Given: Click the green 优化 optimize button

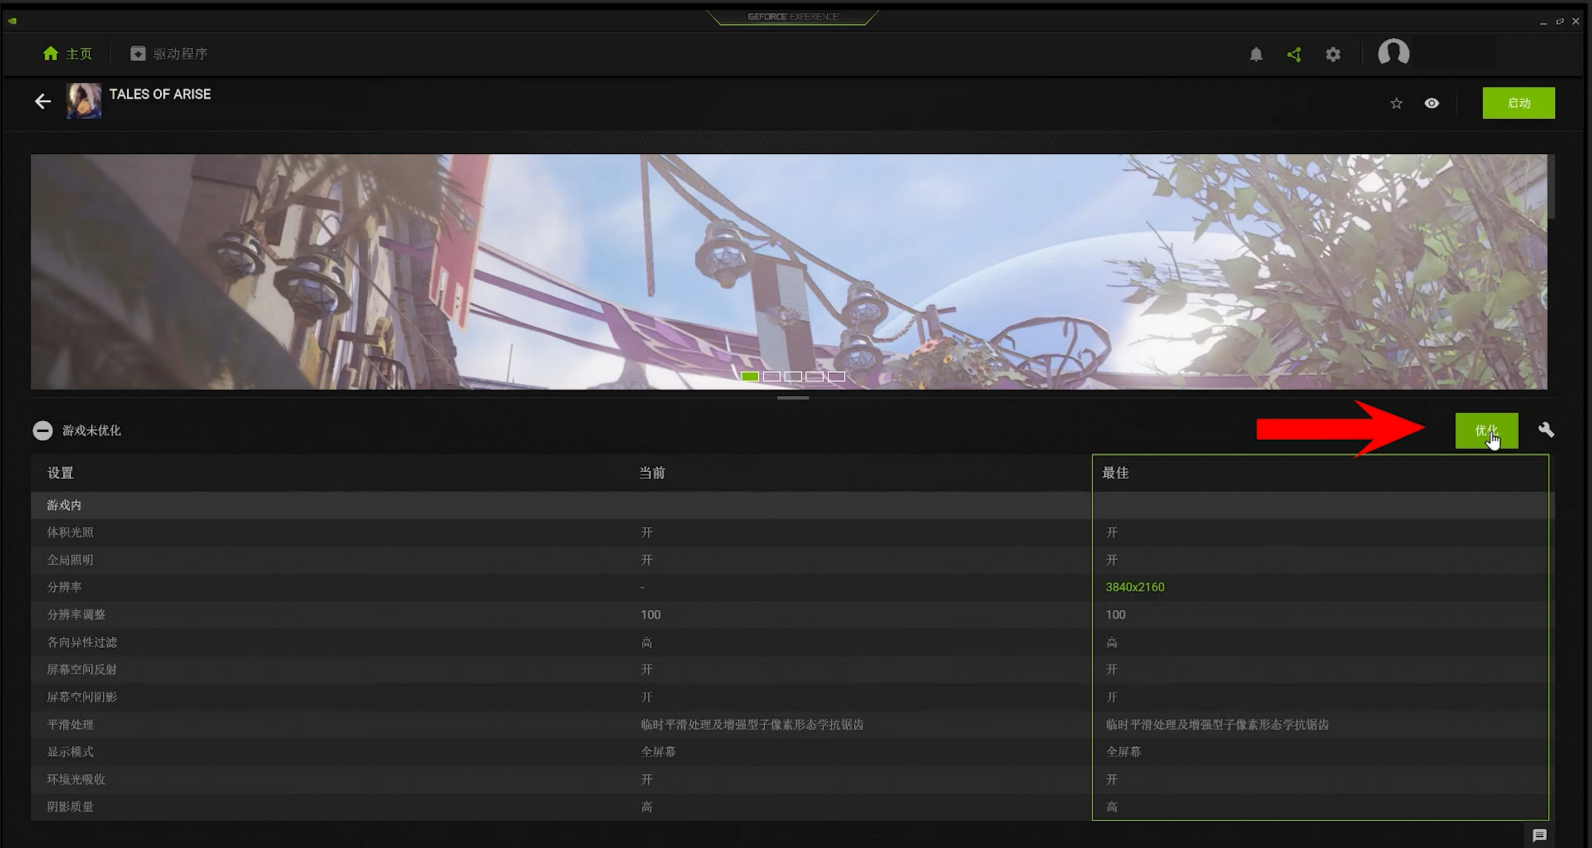Looking at the screenshot, I should pos(1486,431).
